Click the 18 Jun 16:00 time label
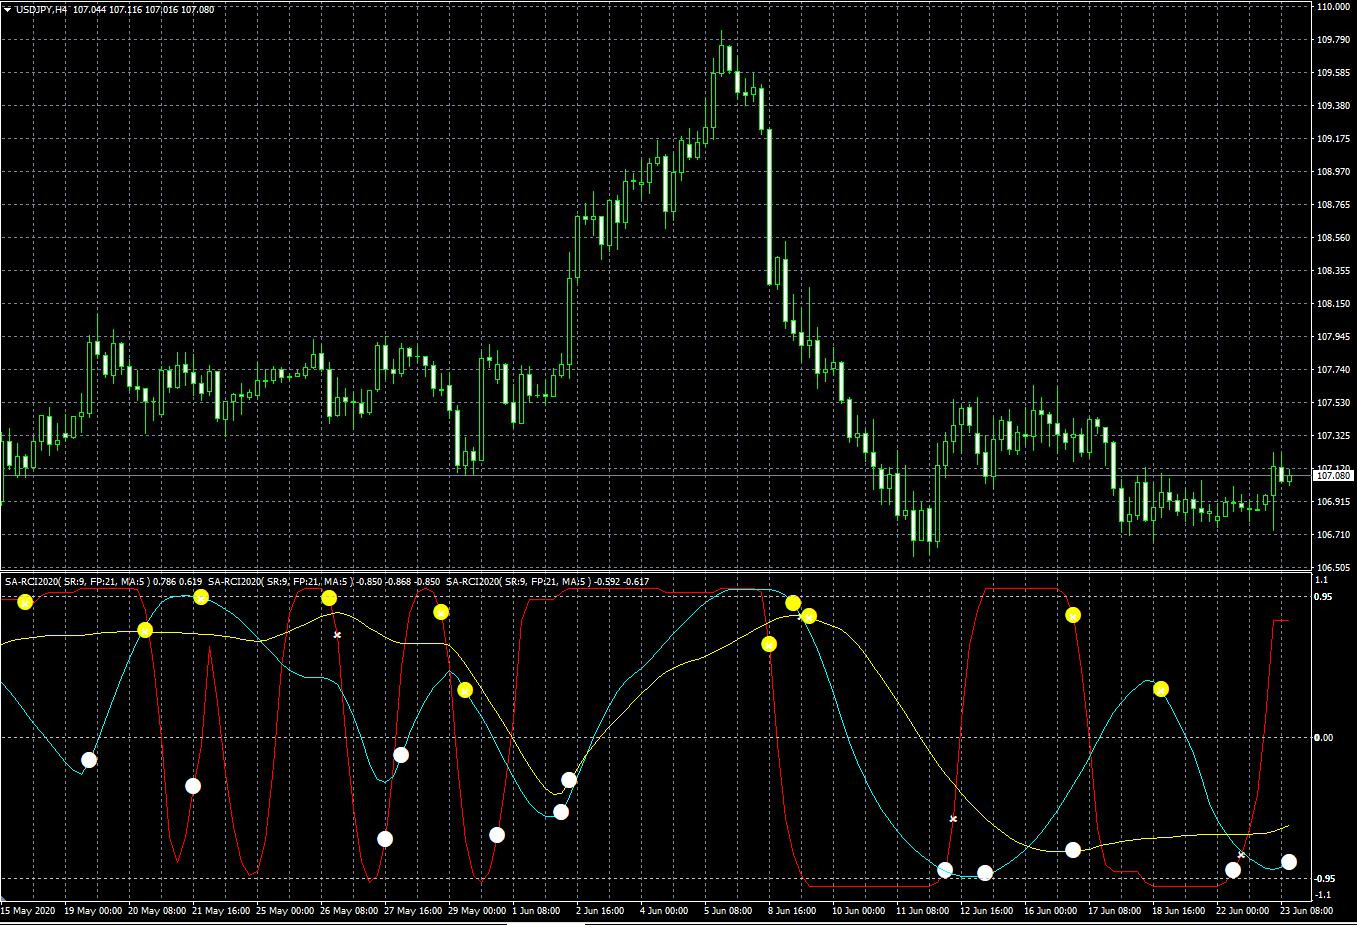This screenshot has width=1357, height=925. coord(1179,911)
